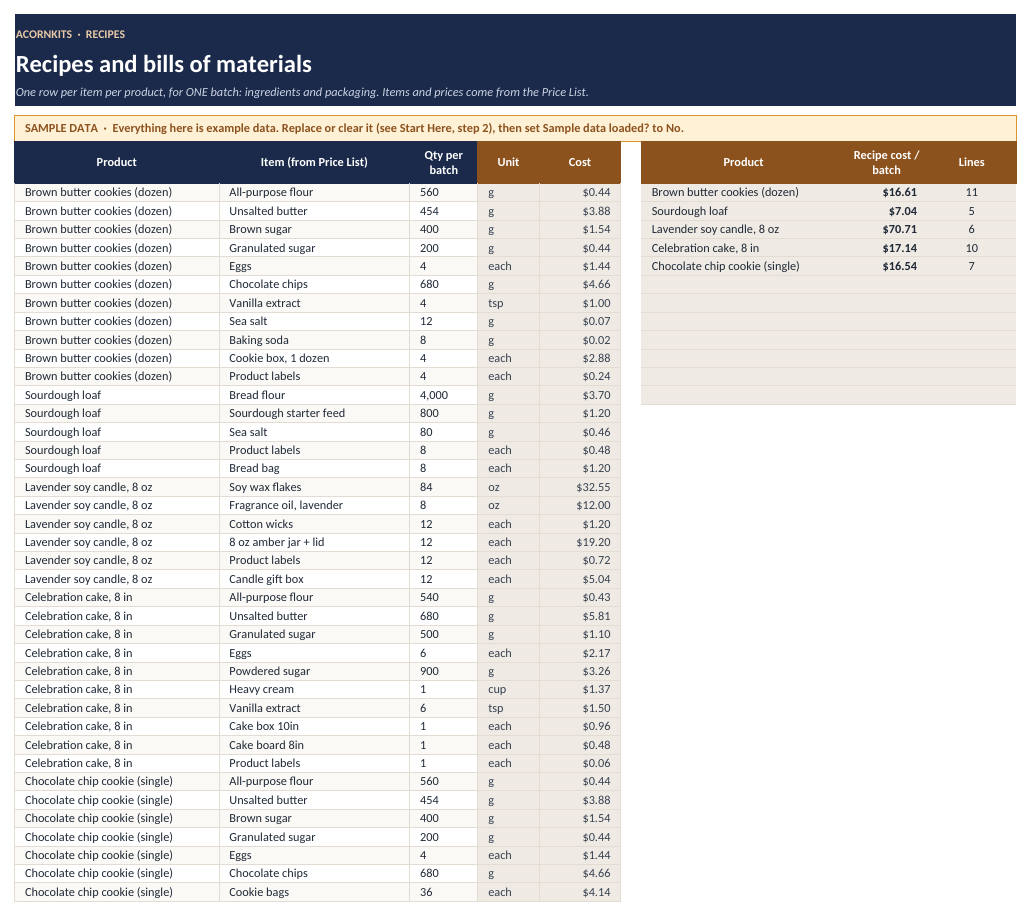Click 'Celebration cake, 8 in' in summary table
The height and width of the screenshot is (916, 1031).
743,248
